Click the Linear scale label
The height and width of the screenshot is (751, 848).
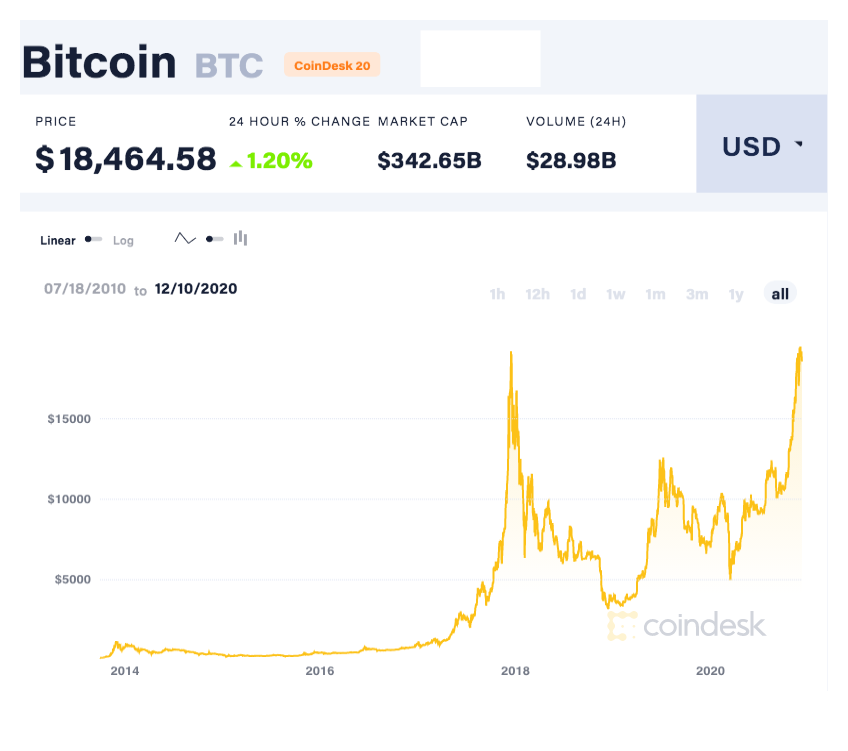[x=58, y=240]
